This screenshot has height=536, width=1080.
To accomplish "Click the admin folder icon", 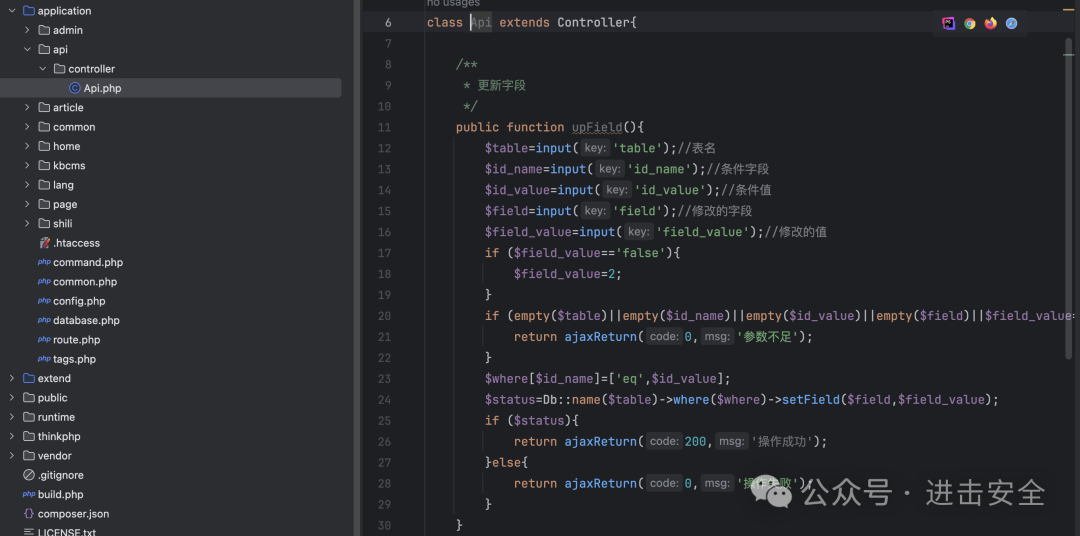I will coord(44,30).
